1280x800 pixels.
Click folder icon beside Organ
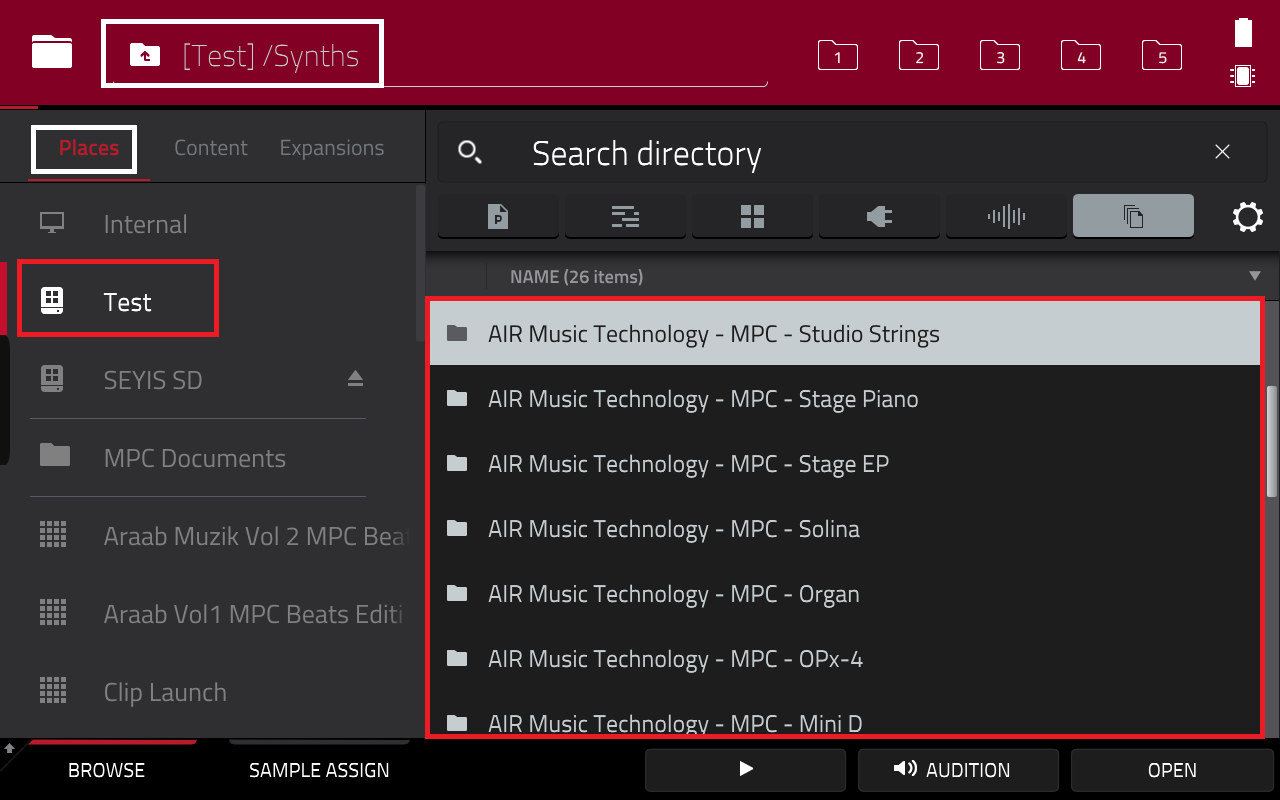tap(457, 593)
